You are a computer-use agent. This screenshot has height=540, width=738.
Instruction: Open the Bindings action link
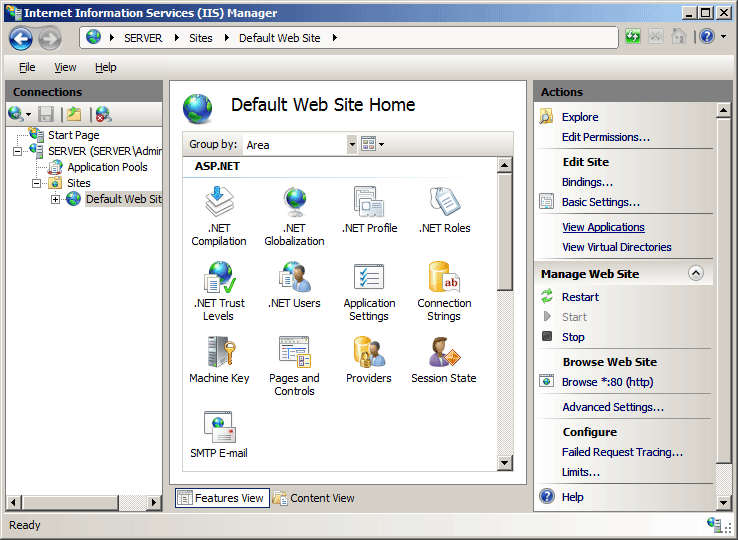tap(587, 182)
